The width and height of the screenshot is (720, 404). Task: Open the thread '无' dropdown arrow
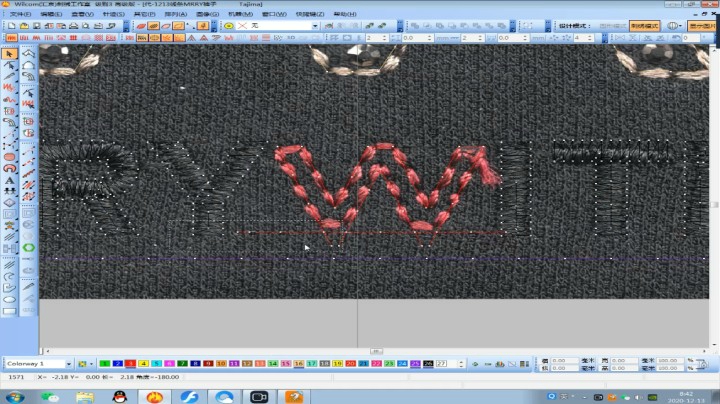(x=315, y=26)
